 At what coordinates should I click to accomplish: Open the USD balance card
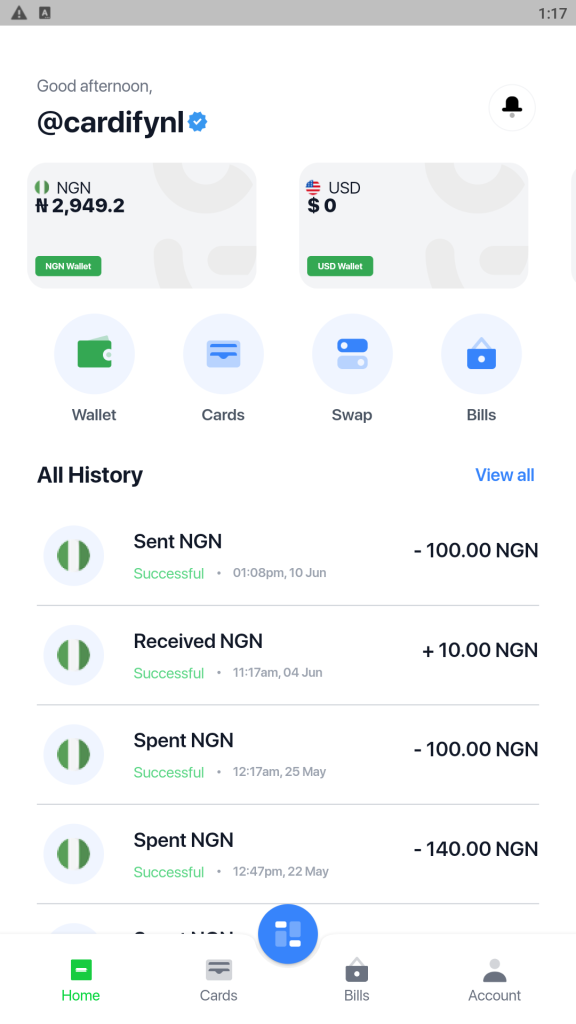[413, 225]
